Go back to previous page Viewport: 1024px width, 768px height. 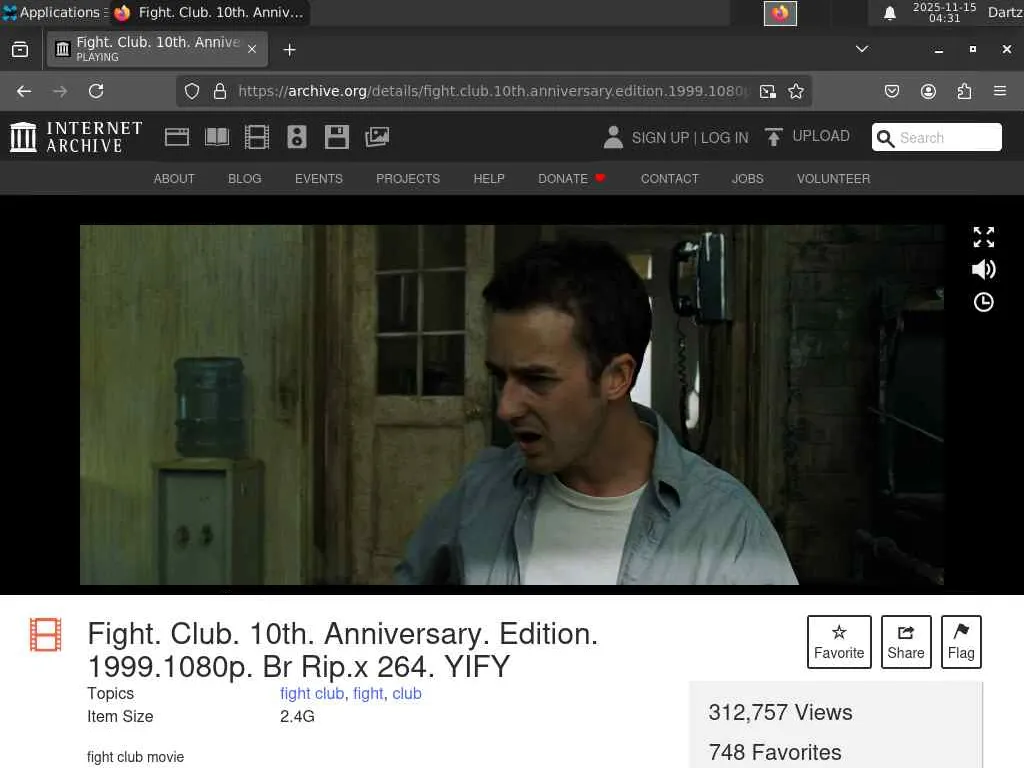(x=24, y=91)
